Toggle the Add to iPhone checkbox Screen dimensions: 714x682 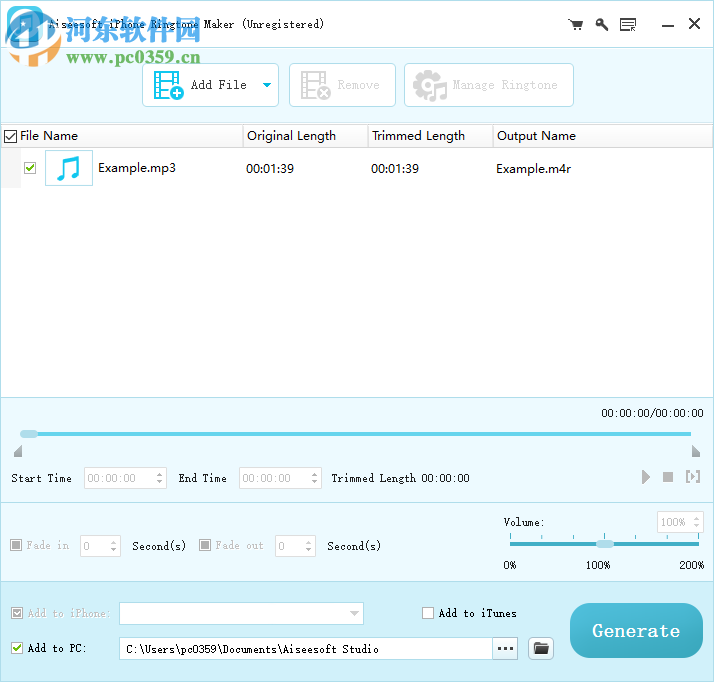pos(17,613)
